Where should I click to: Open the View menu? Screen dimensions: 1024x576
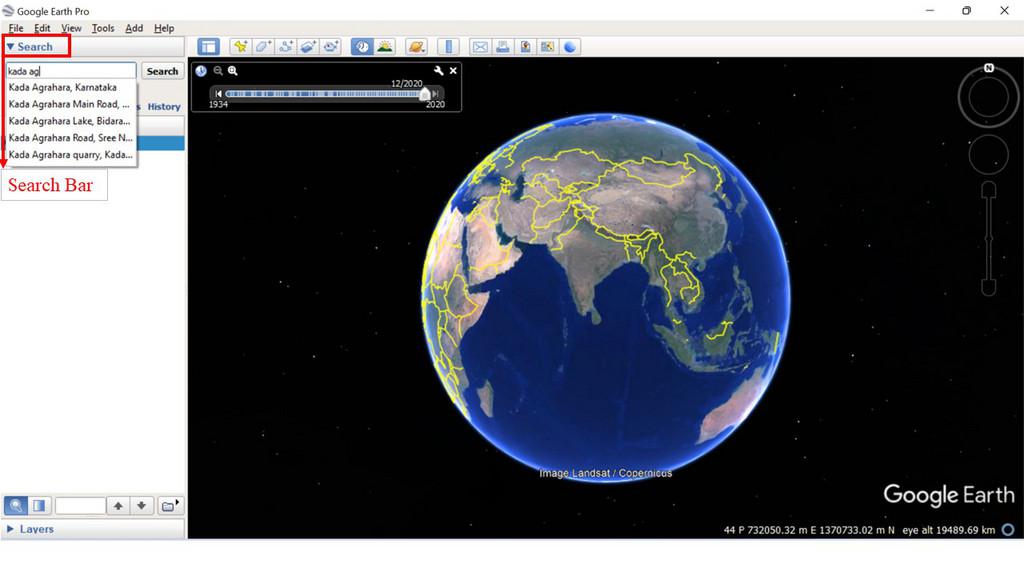(72, 28)
